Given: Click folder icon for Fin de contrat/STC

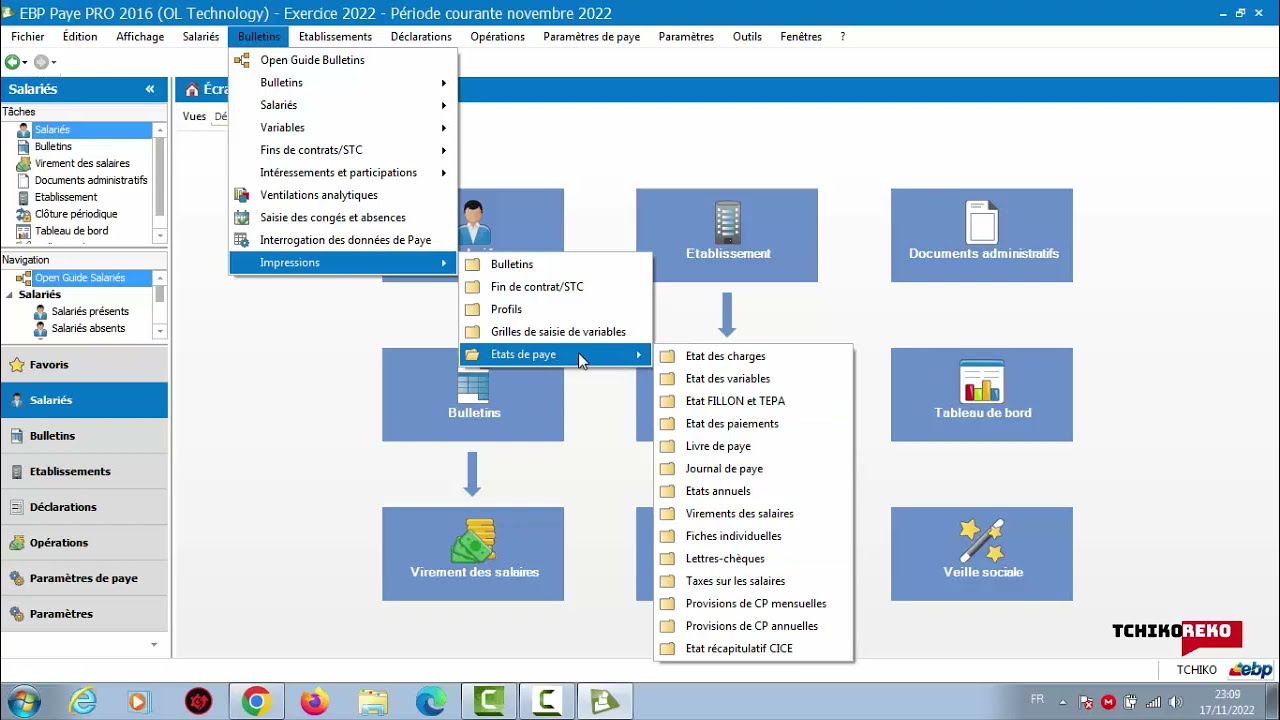Looking at the screenshot, I should [472, 287].
